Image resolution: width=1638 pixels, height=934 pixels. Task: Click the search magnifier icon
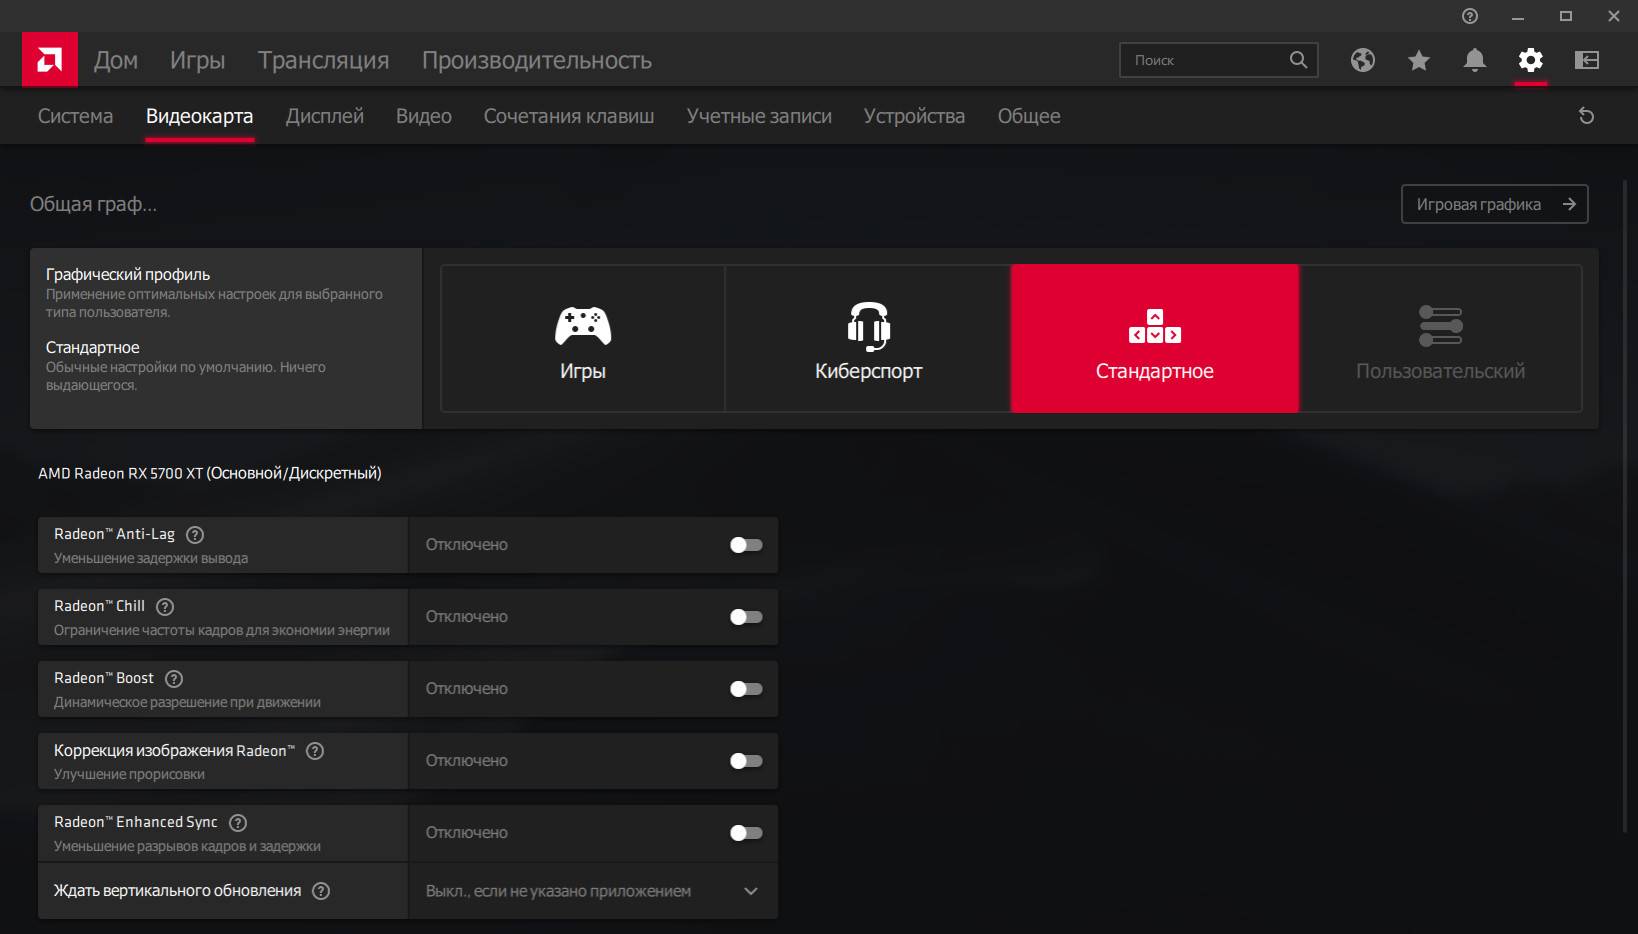click(x=1298, y=60)
